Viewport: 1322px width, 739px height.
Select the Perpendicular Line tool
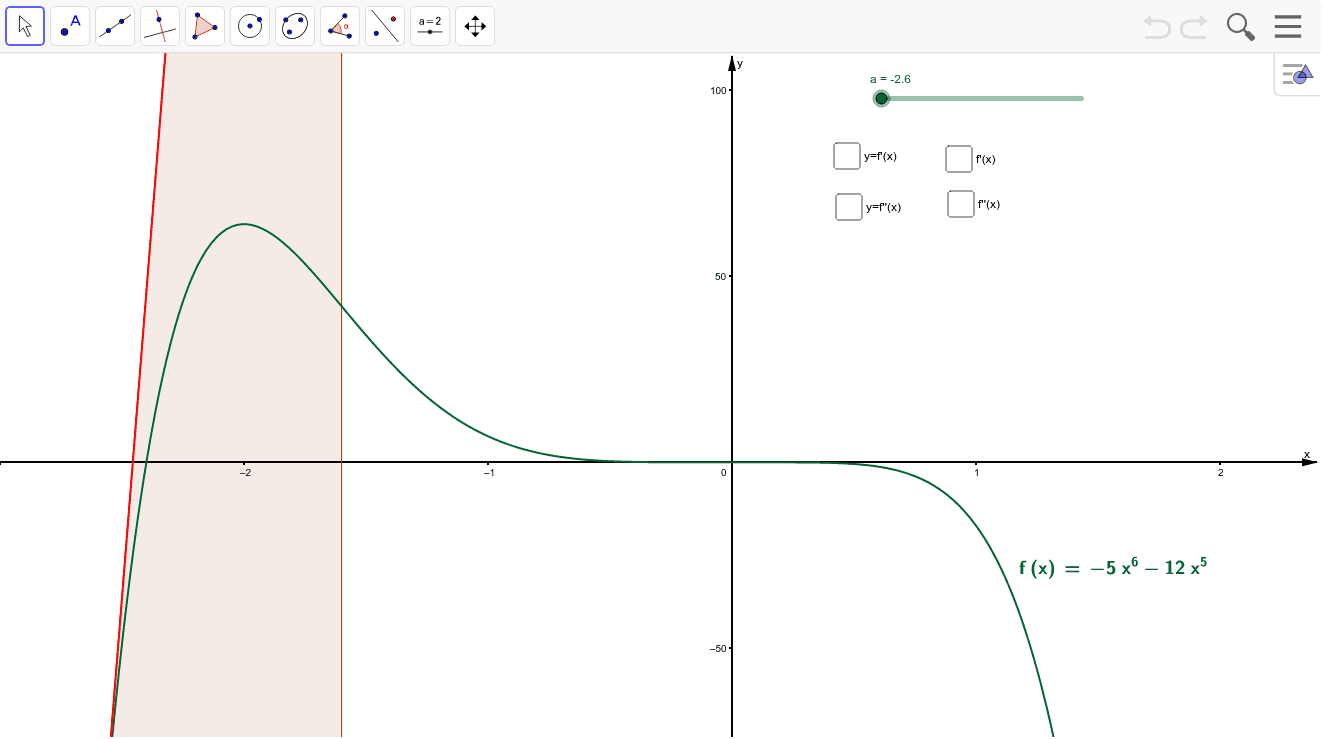[160, 25]
